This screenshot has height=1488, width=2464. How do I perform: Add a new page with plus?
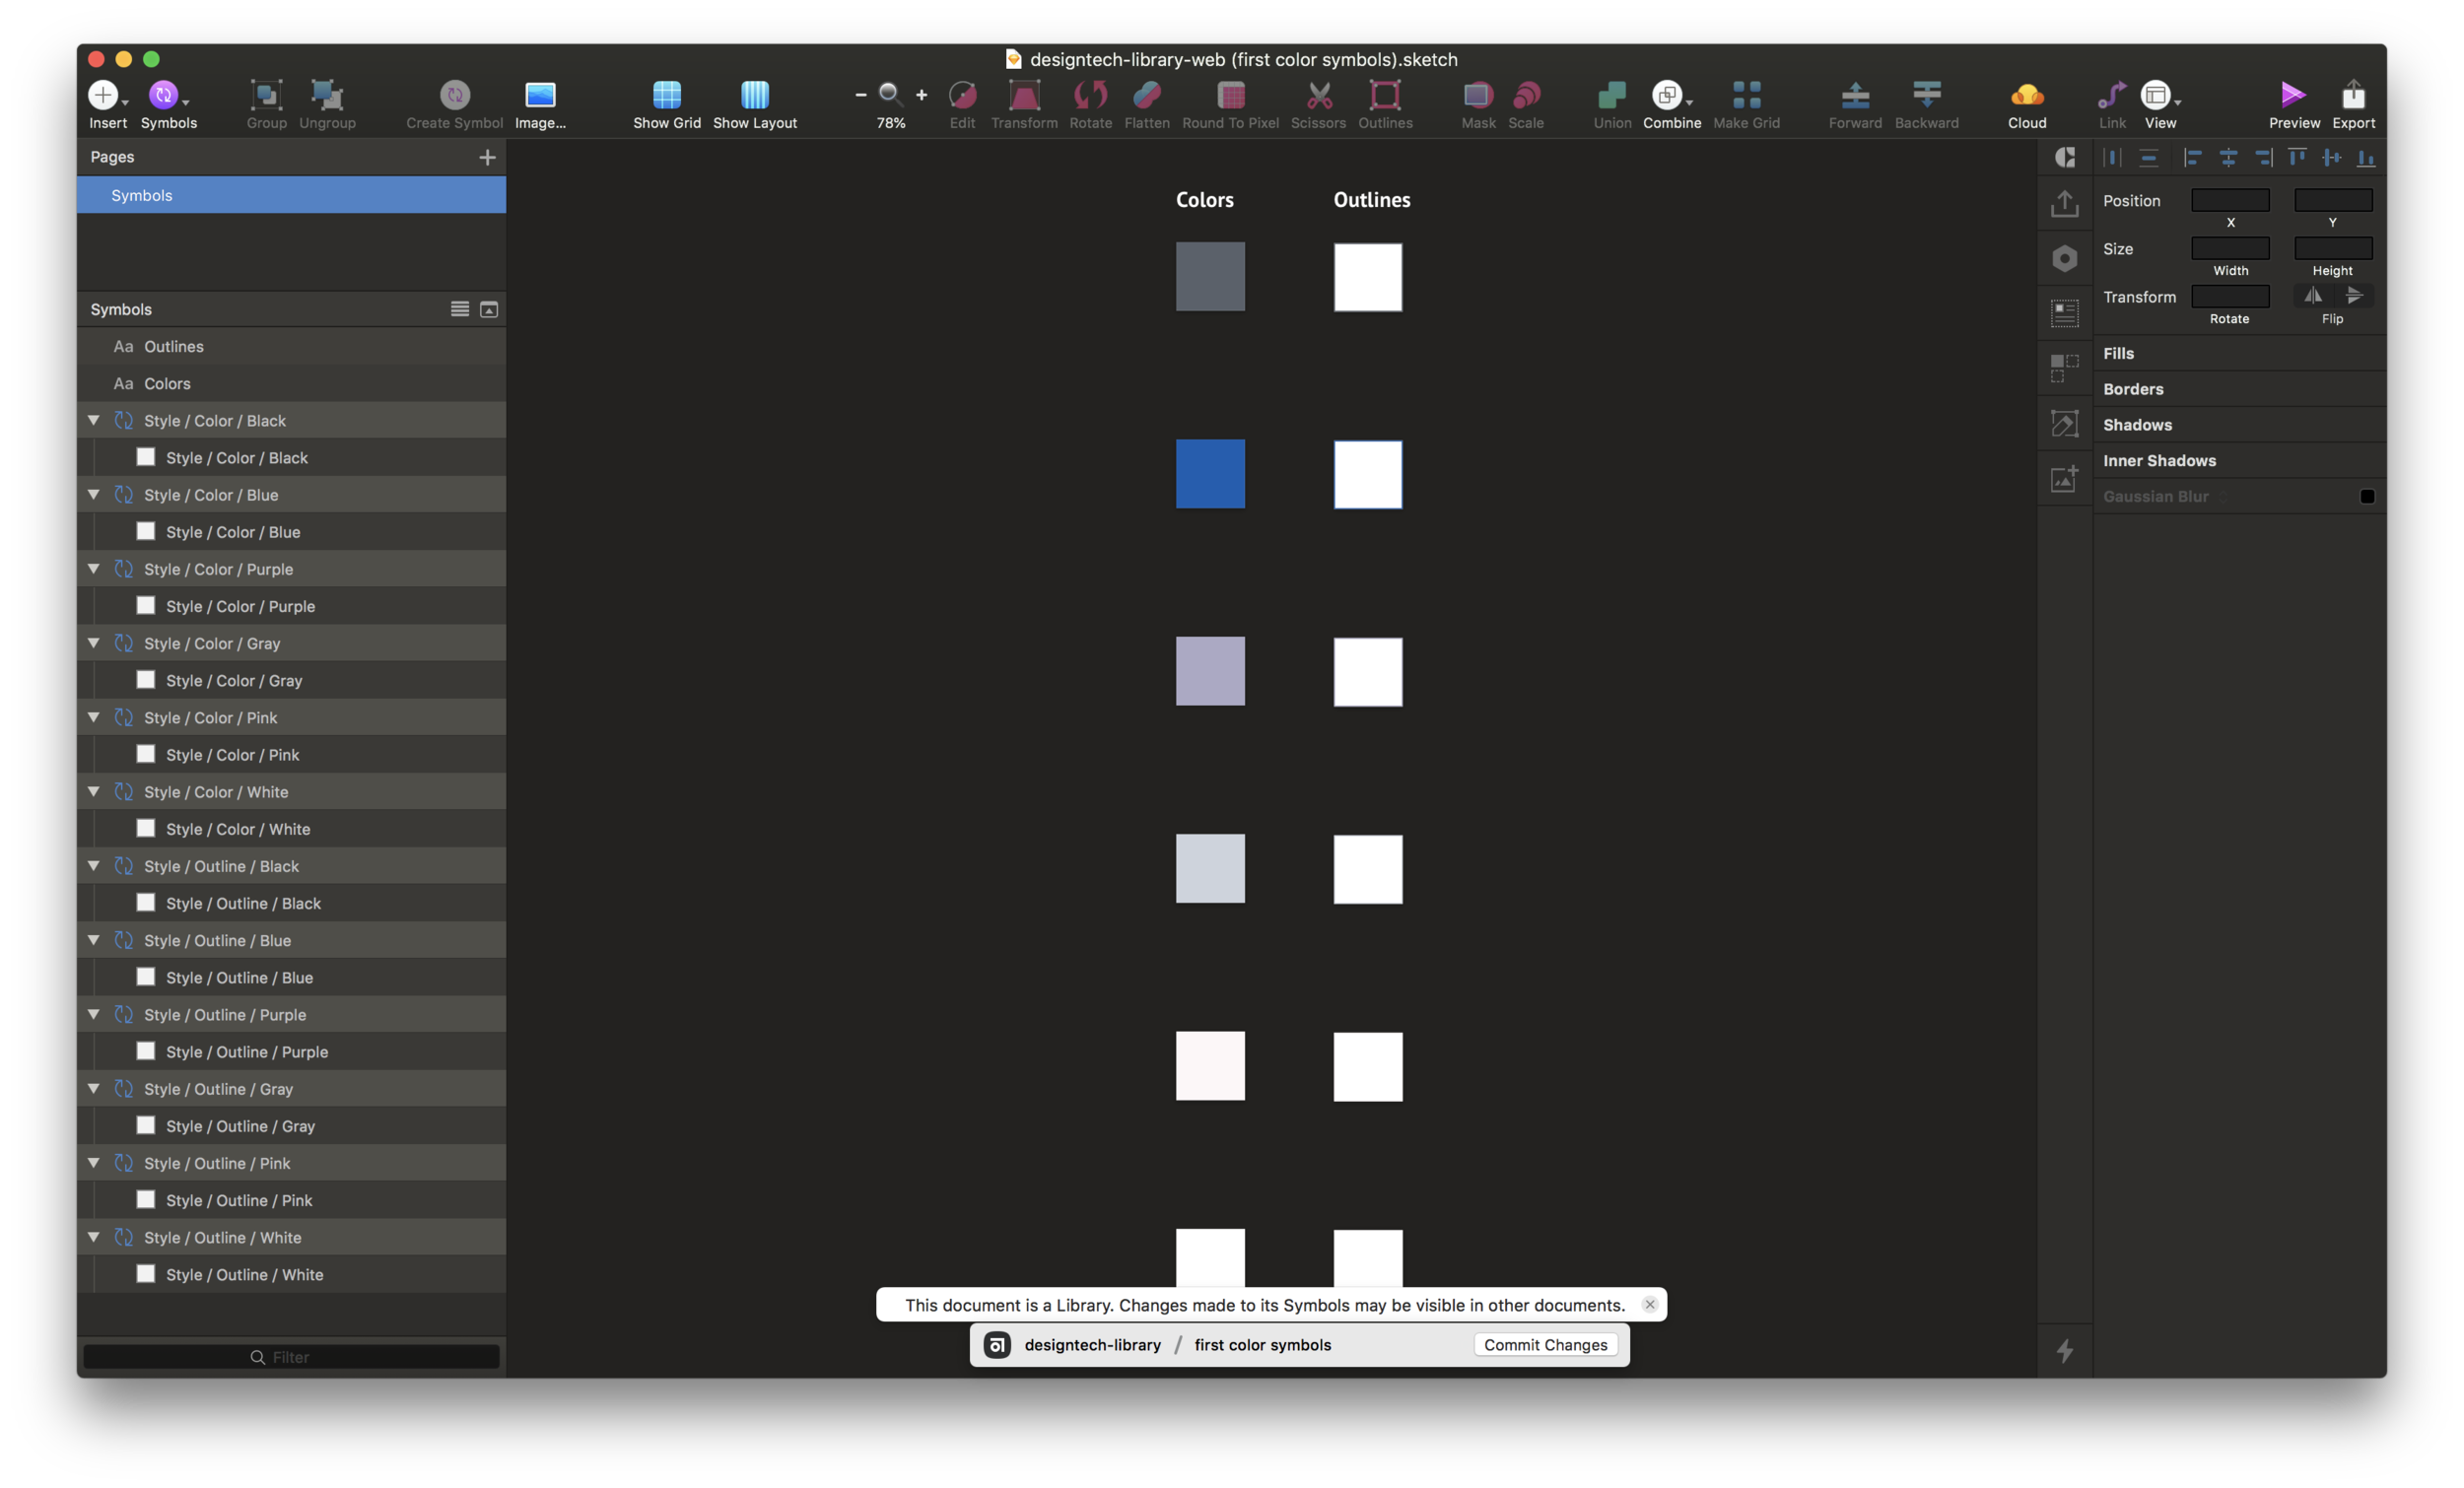[x=487, y=157]
